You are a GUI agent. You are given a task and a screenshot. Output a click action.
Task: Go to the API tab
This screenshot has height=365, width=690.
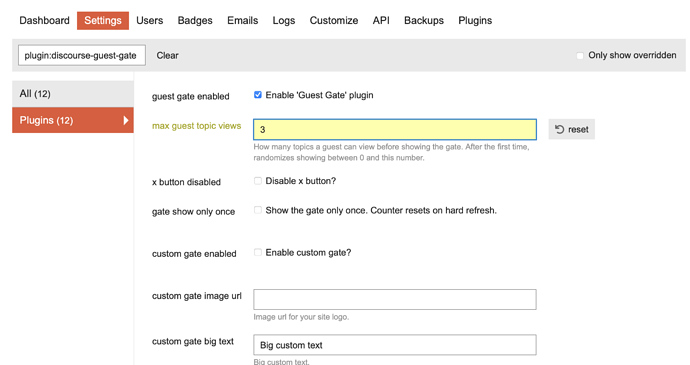(x=381, y=21)
